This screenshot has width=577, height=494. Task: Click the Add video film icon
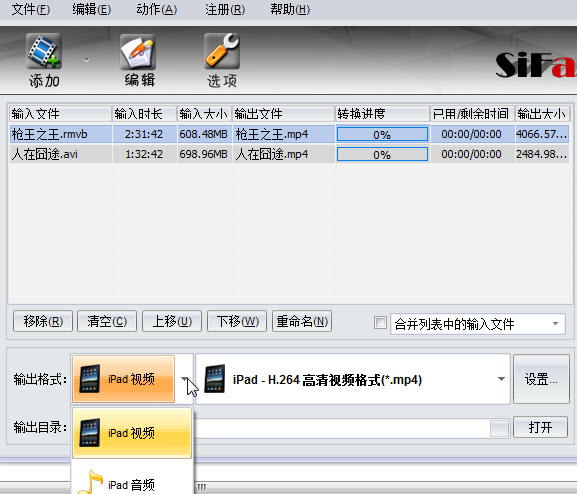(44, 50)
